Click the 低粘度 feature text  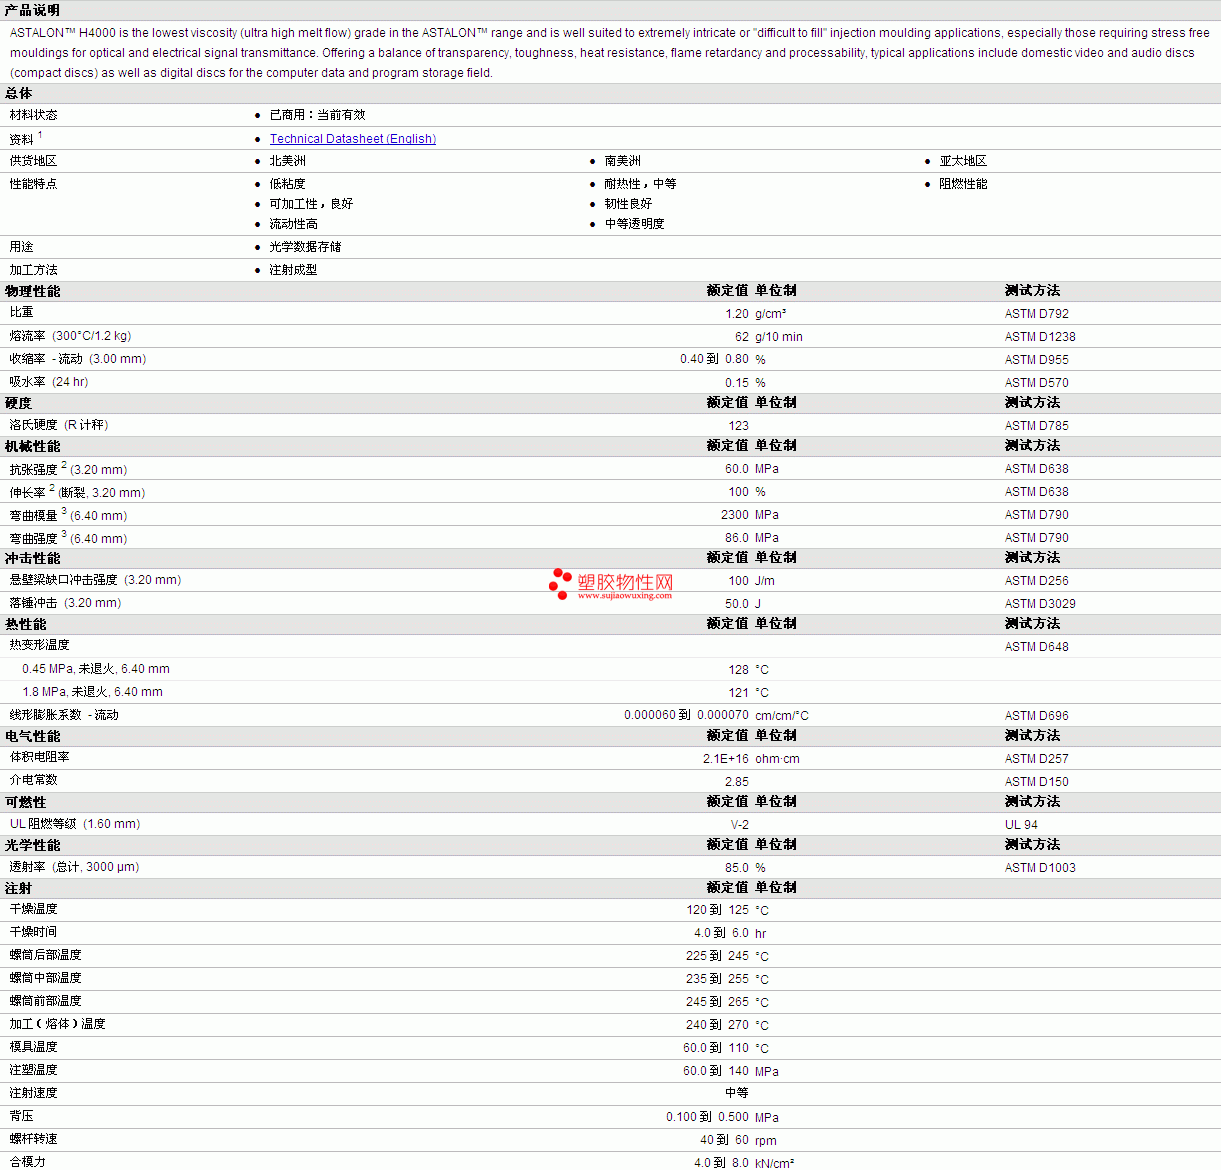[287, 184]
